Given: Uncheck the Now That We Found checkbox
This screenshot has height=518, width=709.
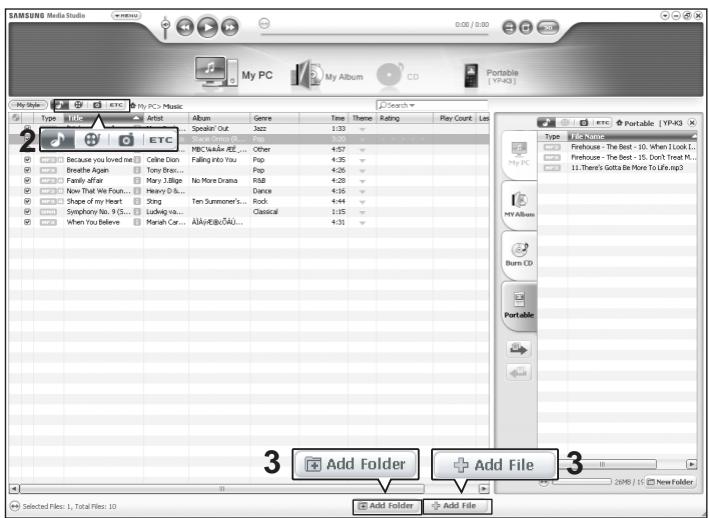Looking at the screenshot, I should pyautogui.click(x=28, y=191).
